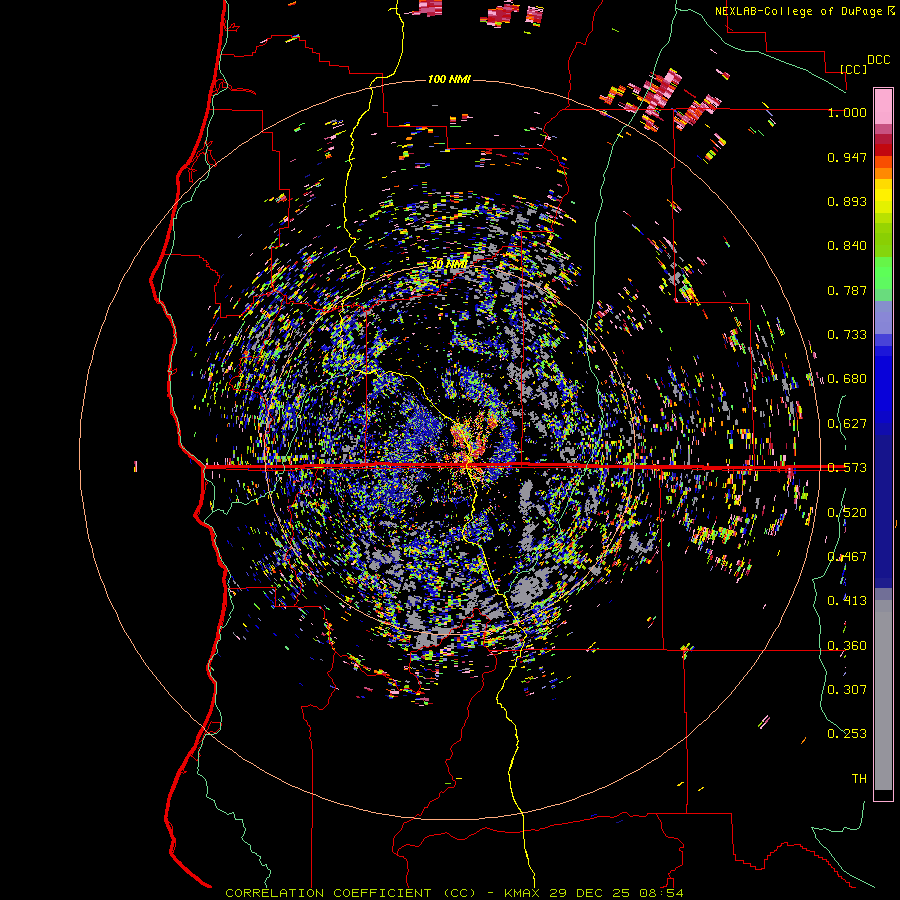This screenshot has height=900, width=900.
Task: Click the 0.840 color scale label
Action: pyautogui.click(x=847, y=246)
